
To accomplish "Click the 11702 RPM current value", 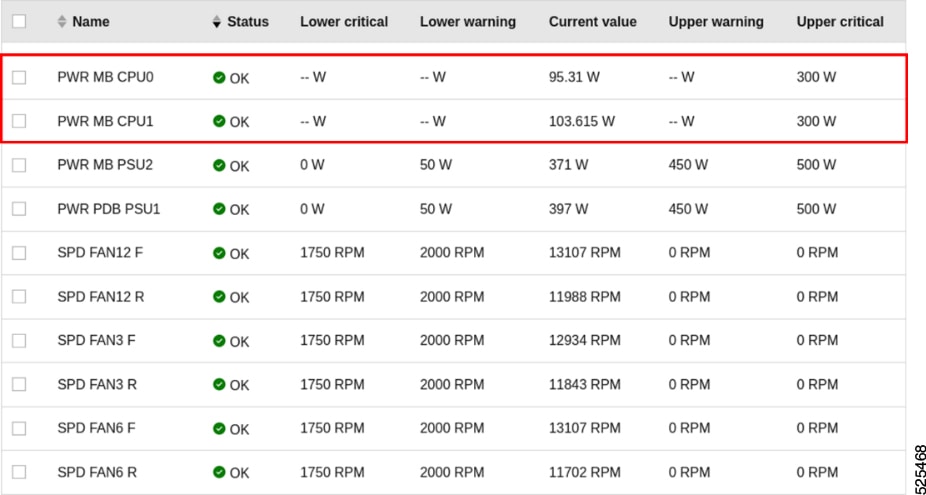I will tap(585, 472).
